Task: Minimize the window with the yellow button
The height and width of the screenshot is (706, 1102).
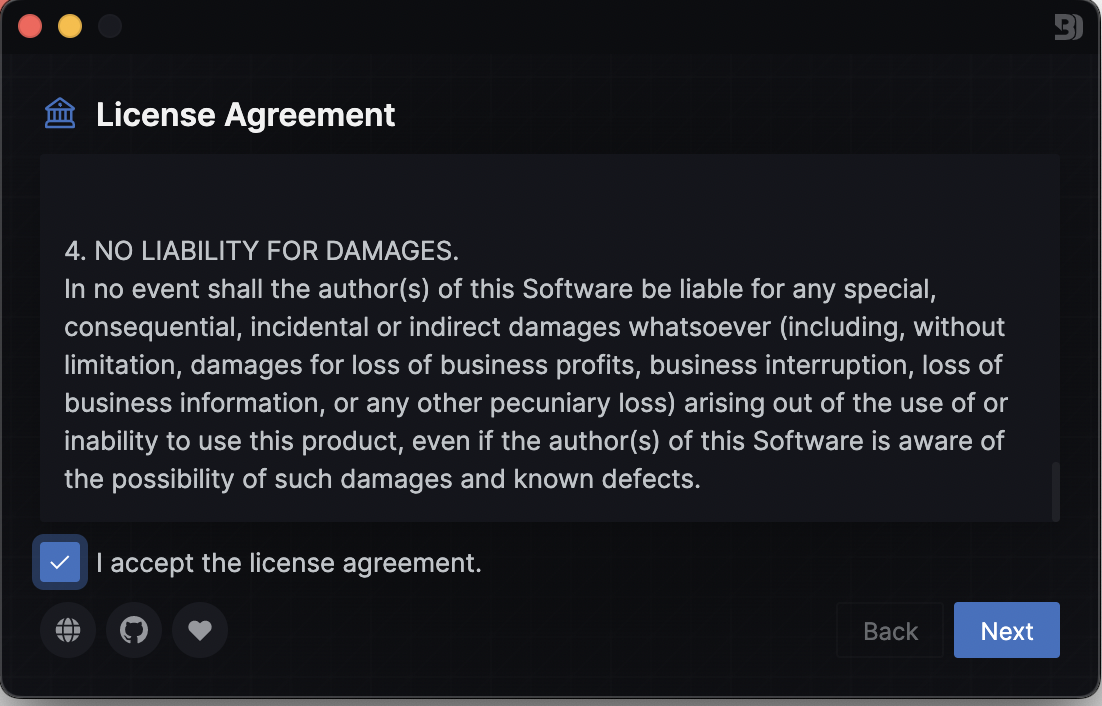Action: point(70,27)
